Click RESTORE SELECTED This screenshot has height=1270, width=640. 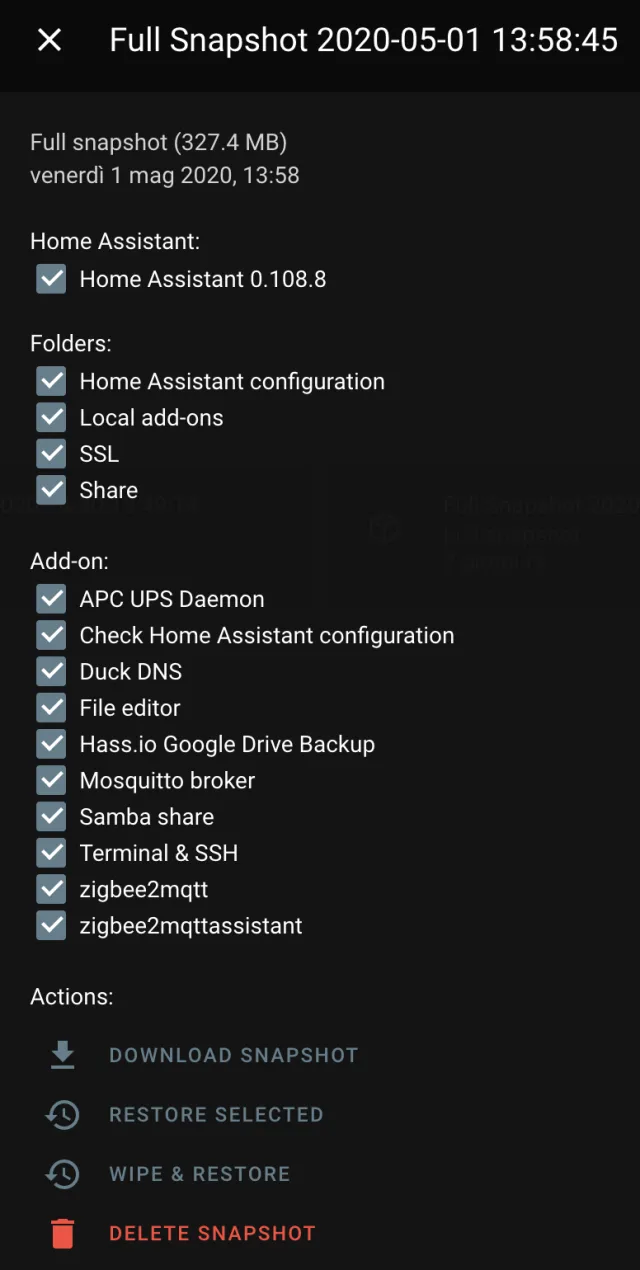pyautogui.click(x=216, y=1115)
